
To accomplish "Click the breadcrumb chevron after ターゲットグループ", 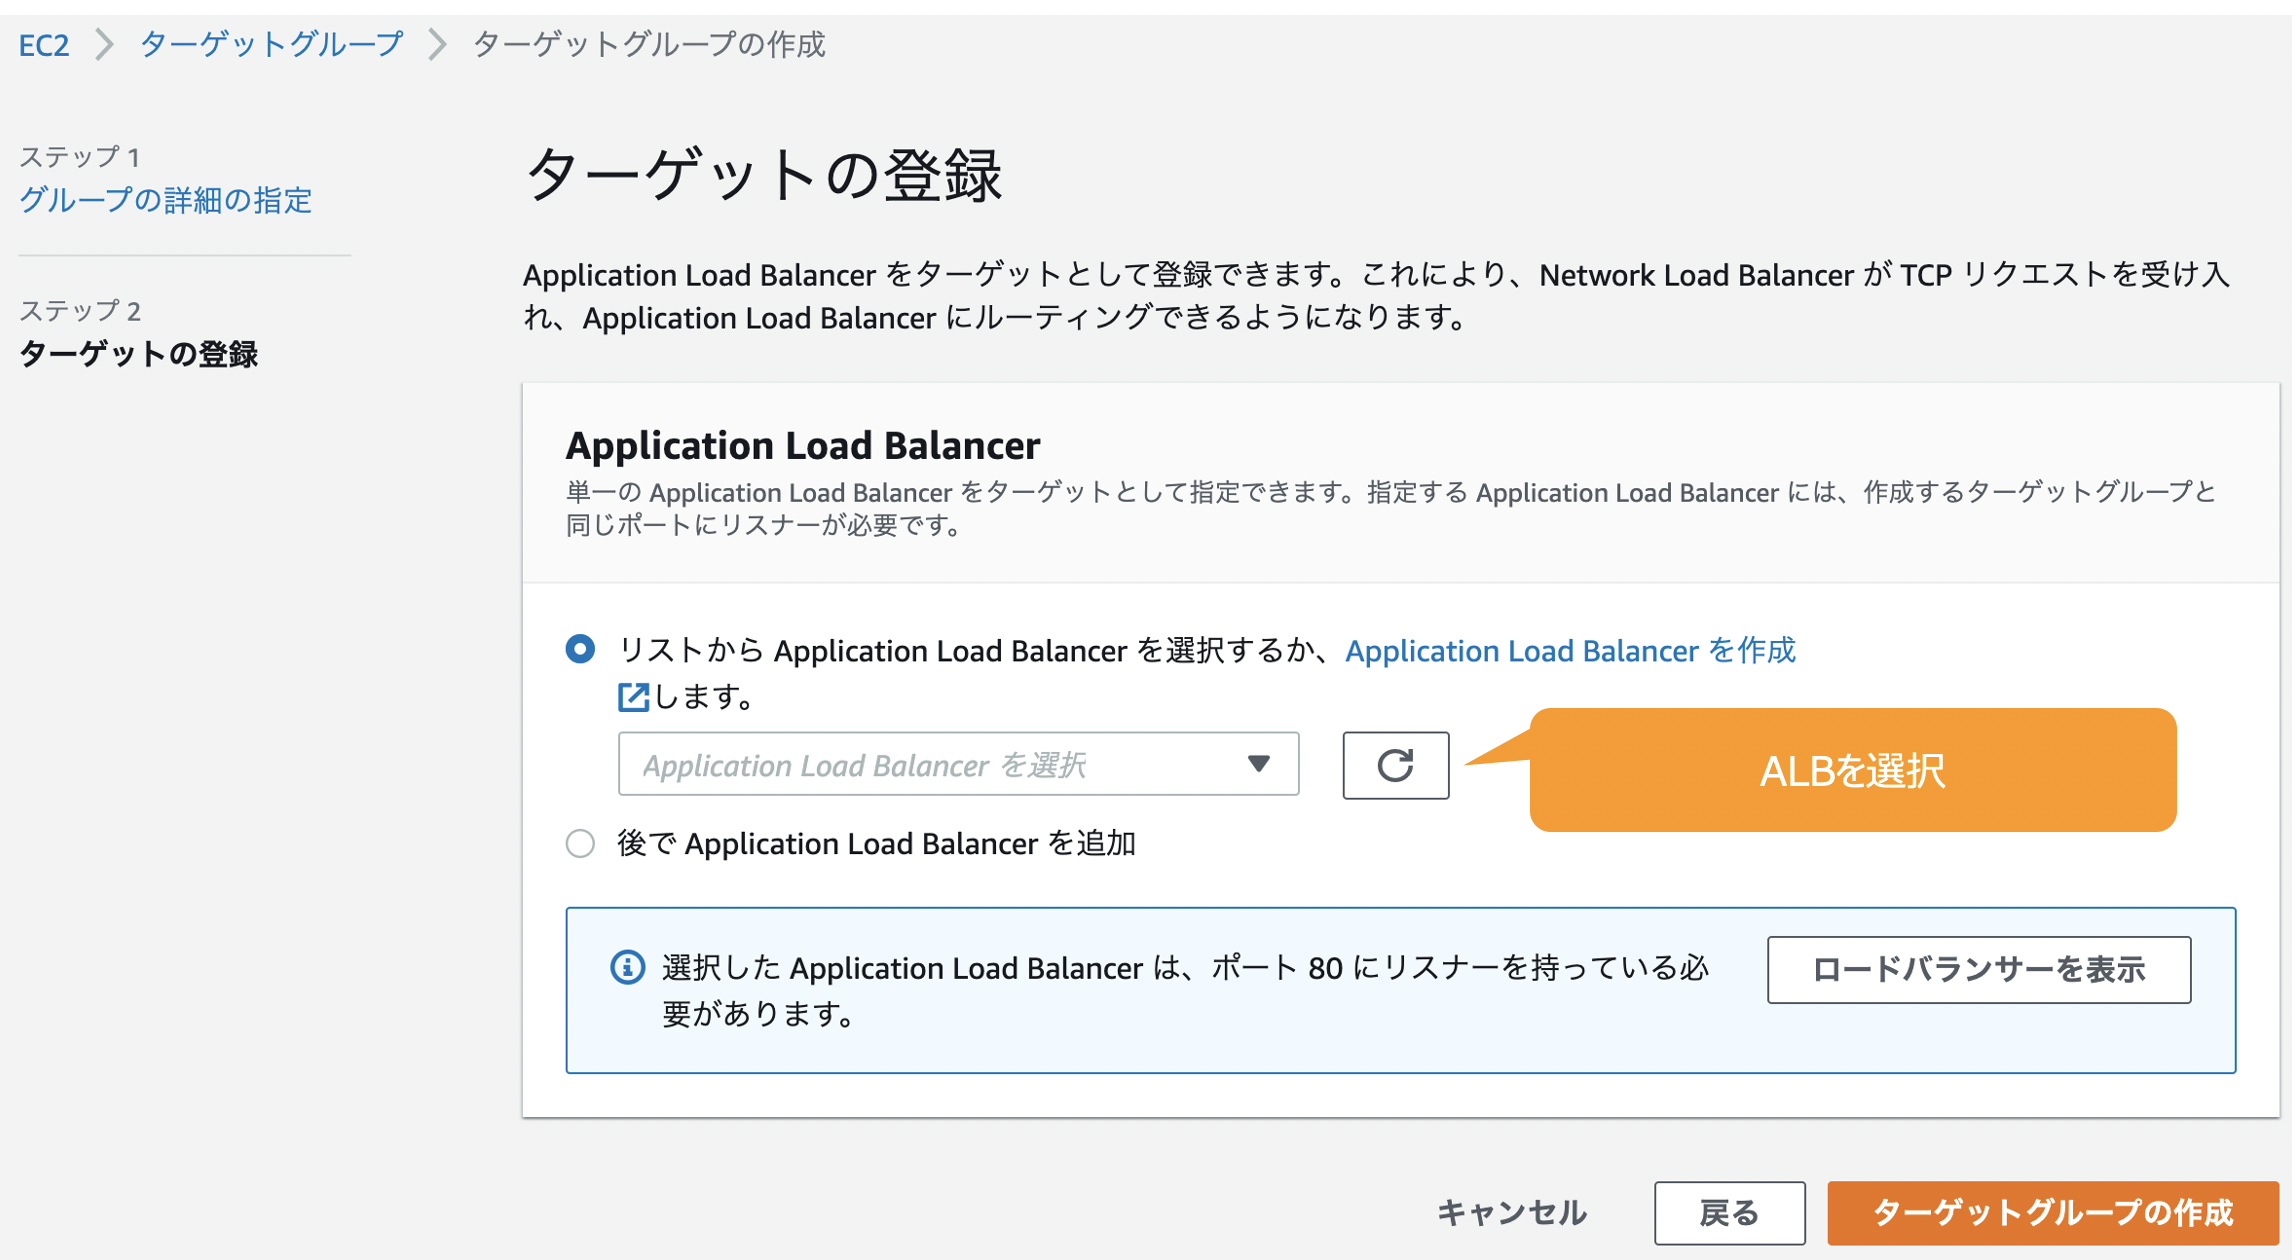I will (437, 45).
